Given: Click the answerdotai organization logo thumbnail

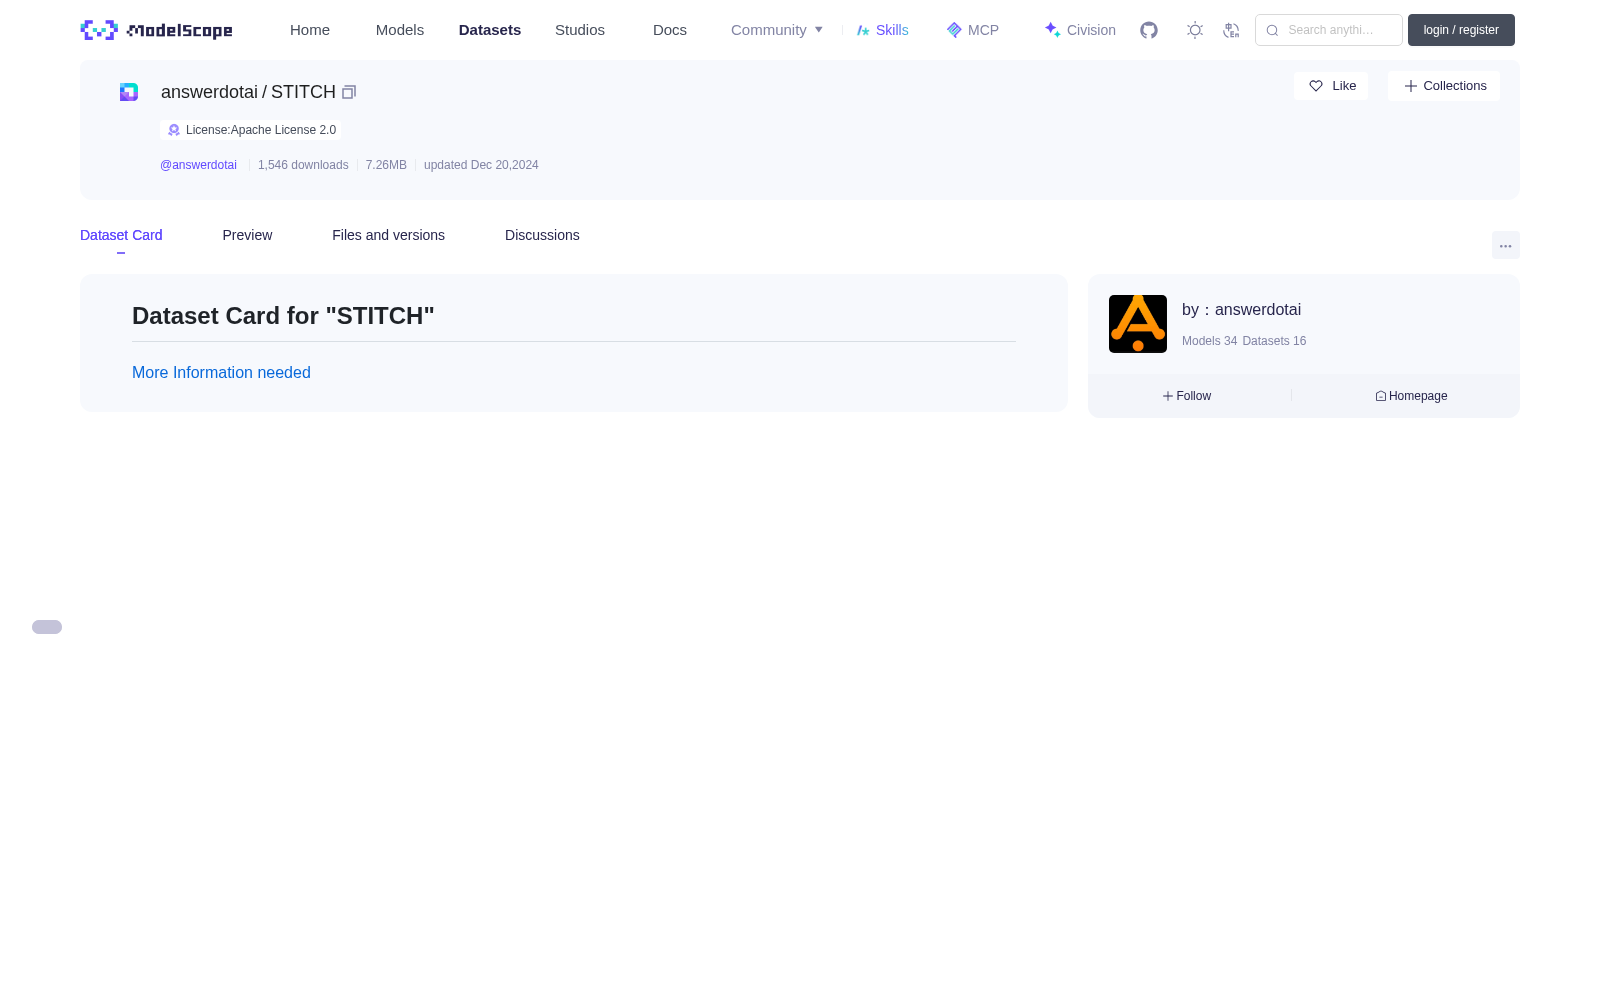Looking at the screenshot, I should click(1138, 324).
